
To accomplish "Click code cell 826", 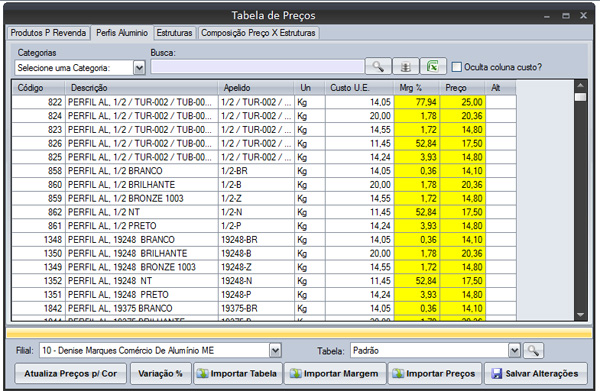I will click(38, 143).
